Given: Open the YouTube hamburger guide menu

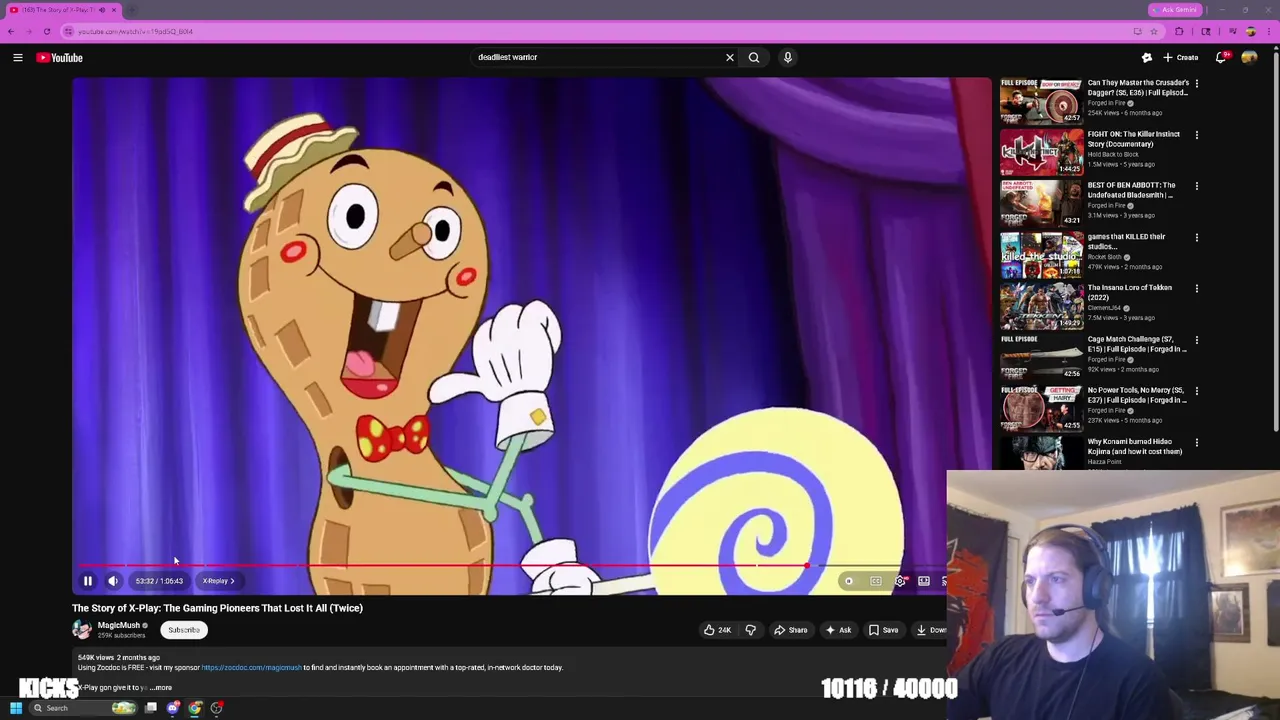Looking at the screenshot, I should point(18,58).
